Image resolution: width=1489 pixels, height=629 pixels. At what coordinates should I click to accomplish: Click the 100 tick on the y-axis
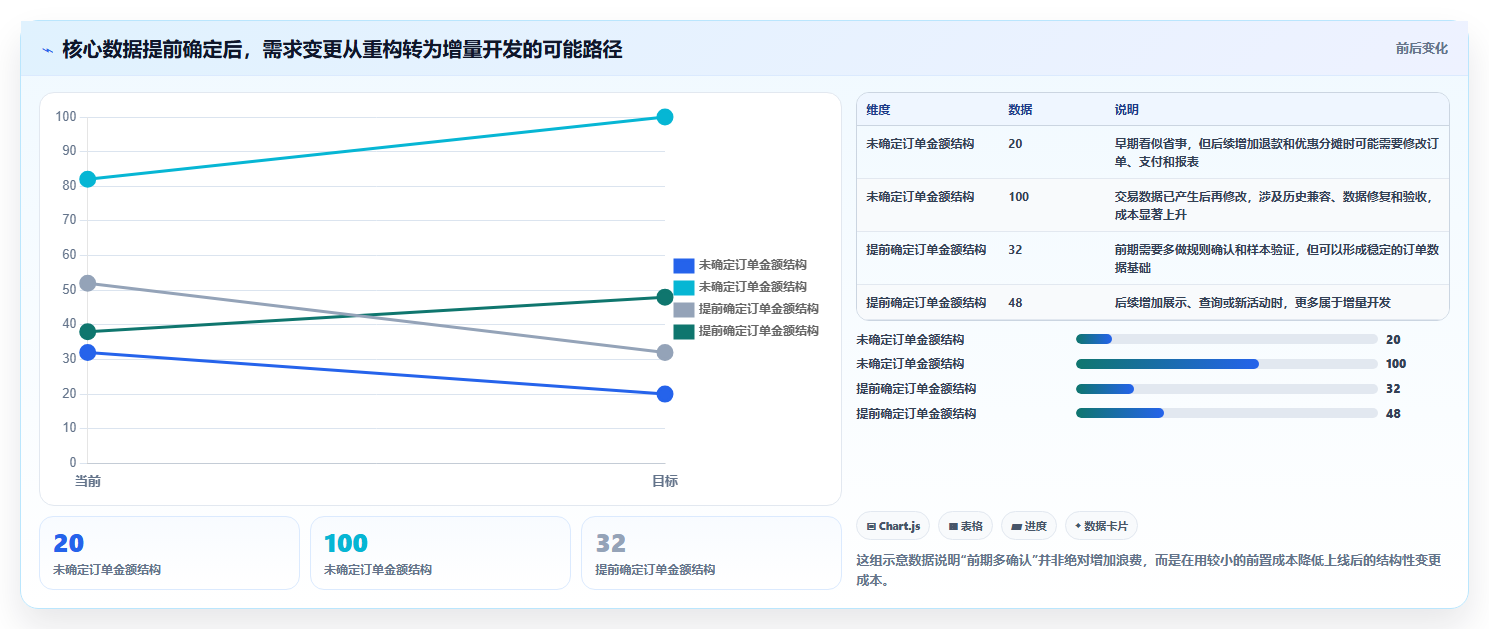pyautogui.click(x=66, y=117)
